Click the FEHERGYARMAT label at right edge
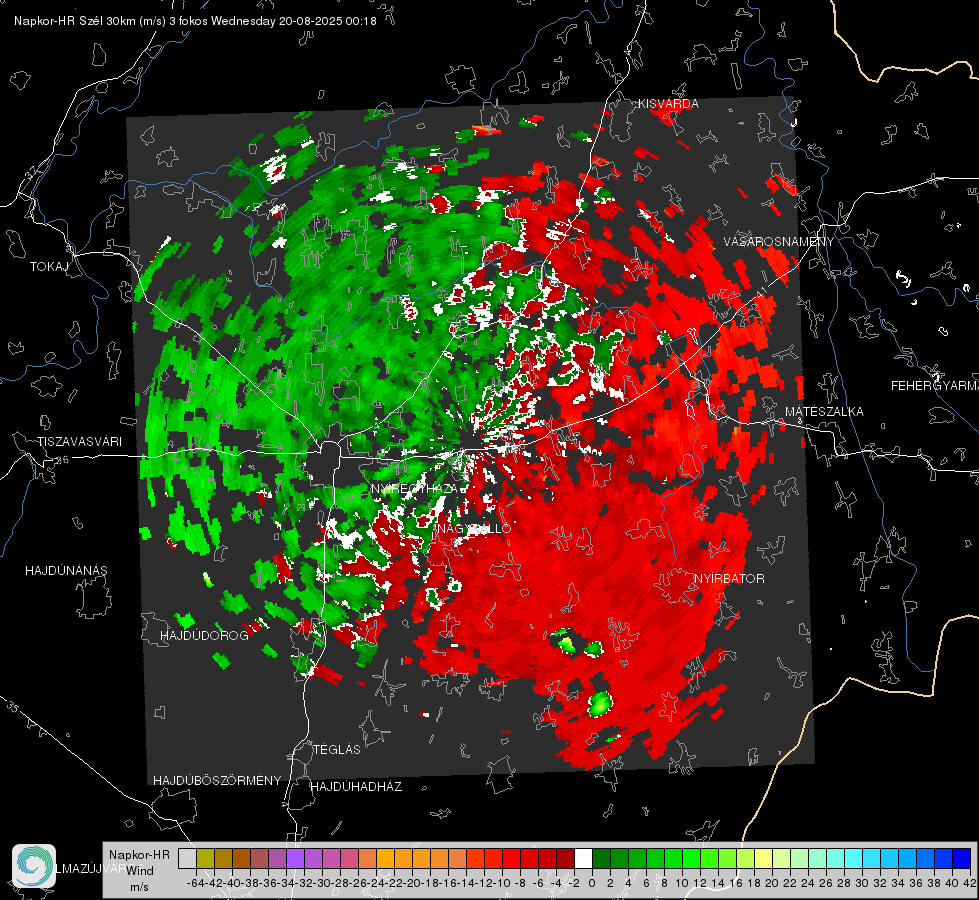 (x=934, y=386)
